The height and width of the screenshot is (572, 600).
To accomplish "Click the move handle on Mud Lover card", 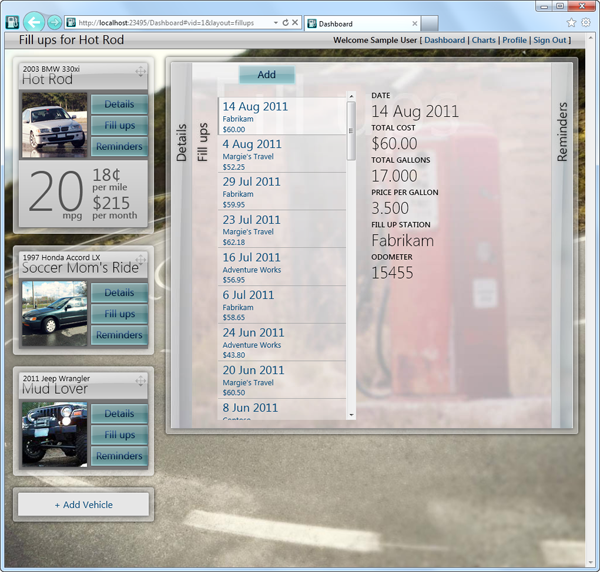I will [140, 380].
